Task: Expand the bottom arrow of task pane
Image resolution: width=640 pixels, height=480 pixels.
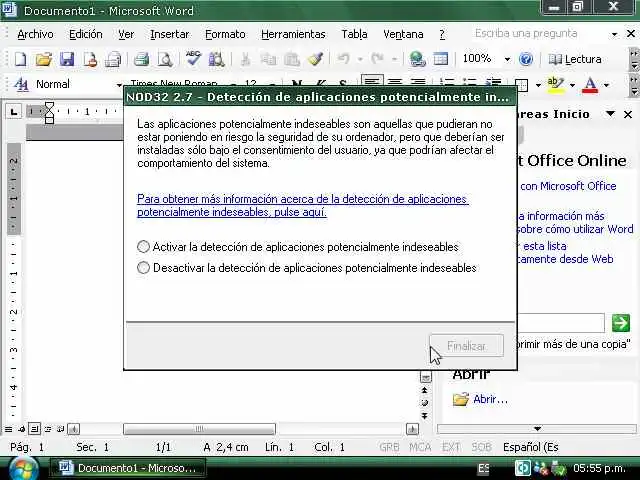Action: 537,429
